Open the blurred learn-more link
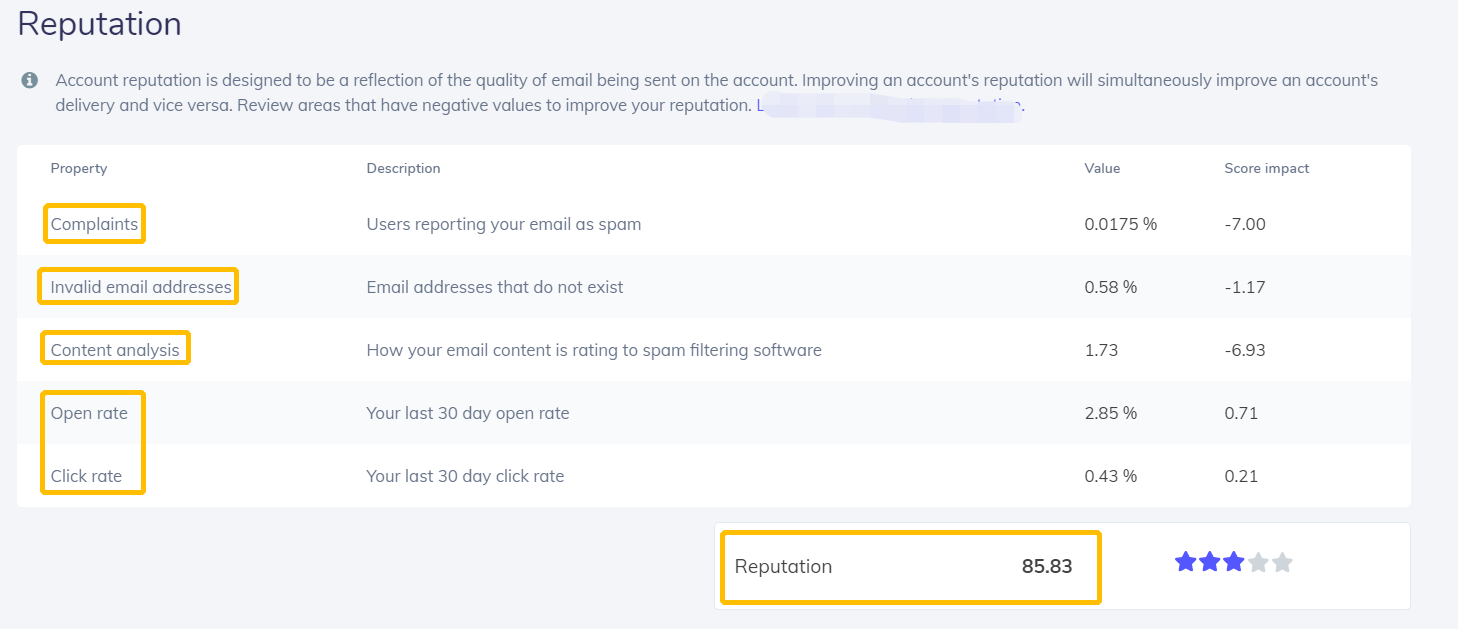 pos(890,106)
